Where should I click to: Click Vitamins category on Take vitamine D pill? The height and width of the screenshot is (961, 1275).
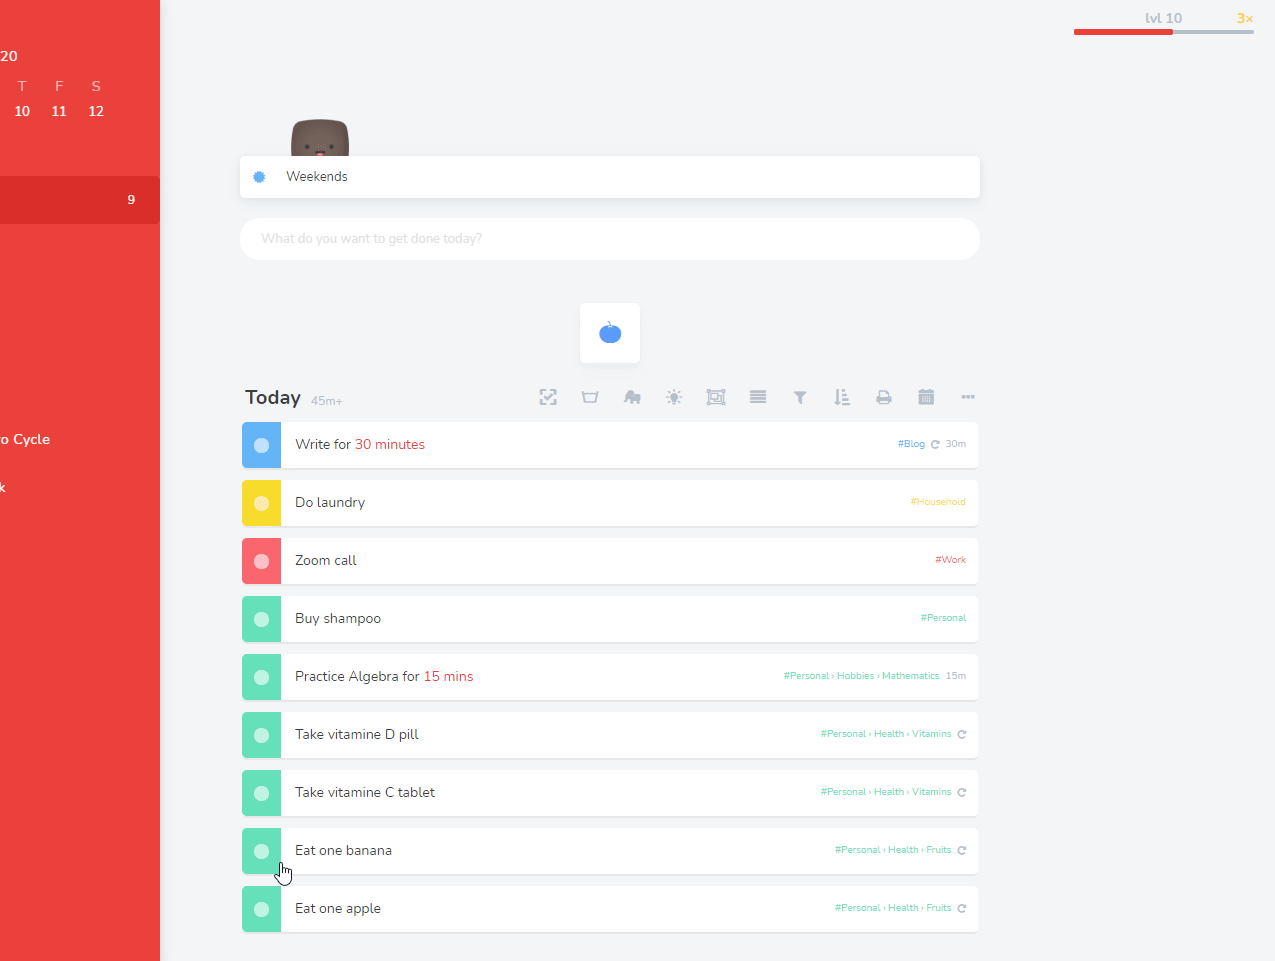(x=932, y=734)
